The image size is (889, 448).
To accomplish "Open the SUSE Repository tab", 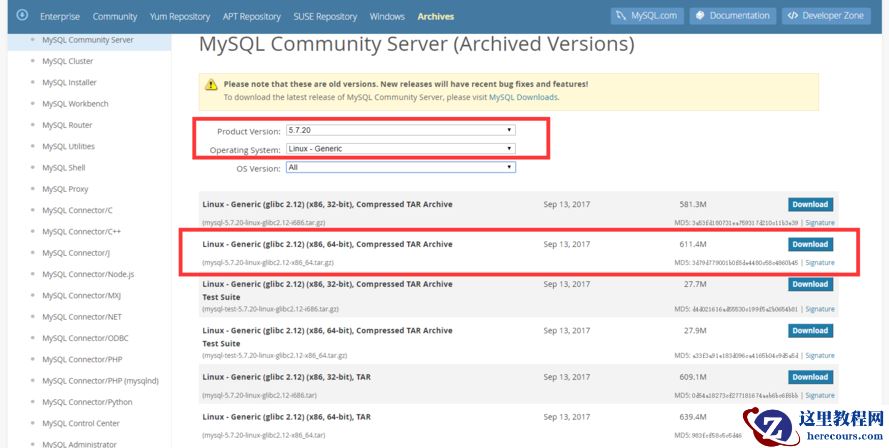I will click(x=325, y=16).
